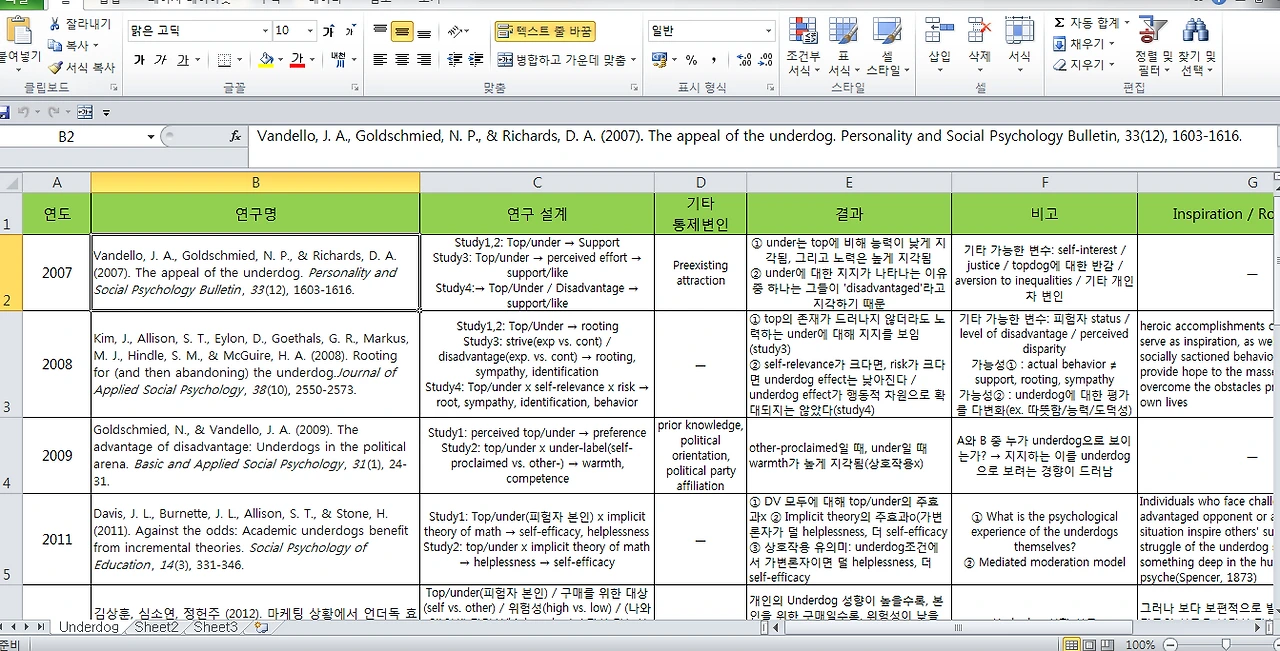Open font color palette dropdown arrow

click(x=312, y=60)
